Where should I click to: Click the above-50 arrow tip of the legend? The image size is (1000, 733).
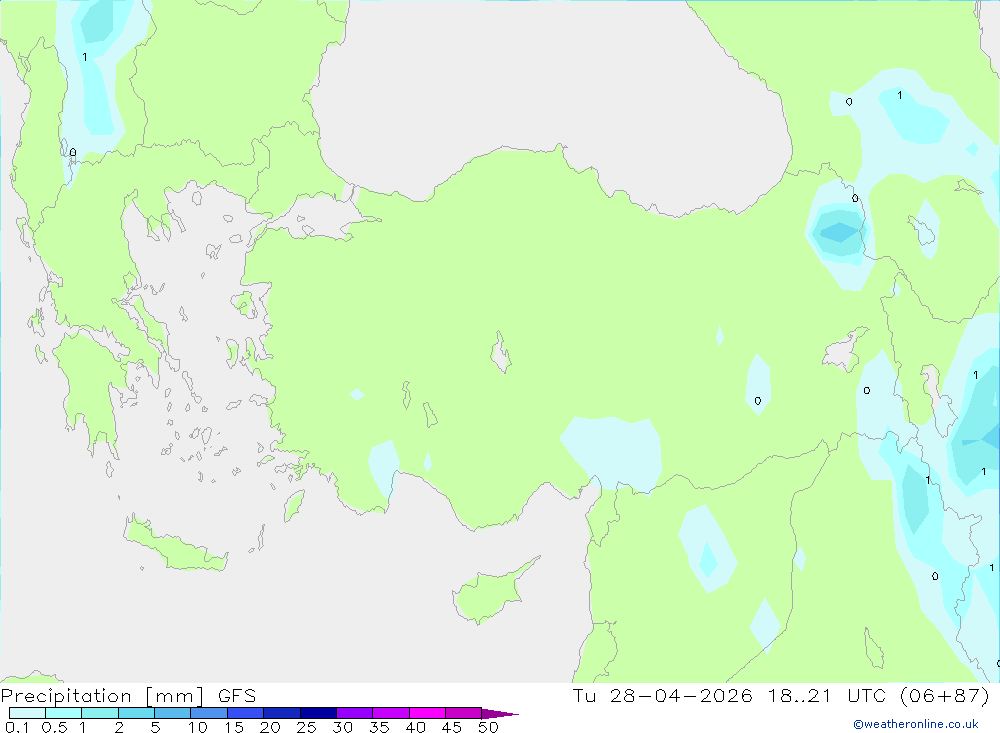(x=499, y=713)
